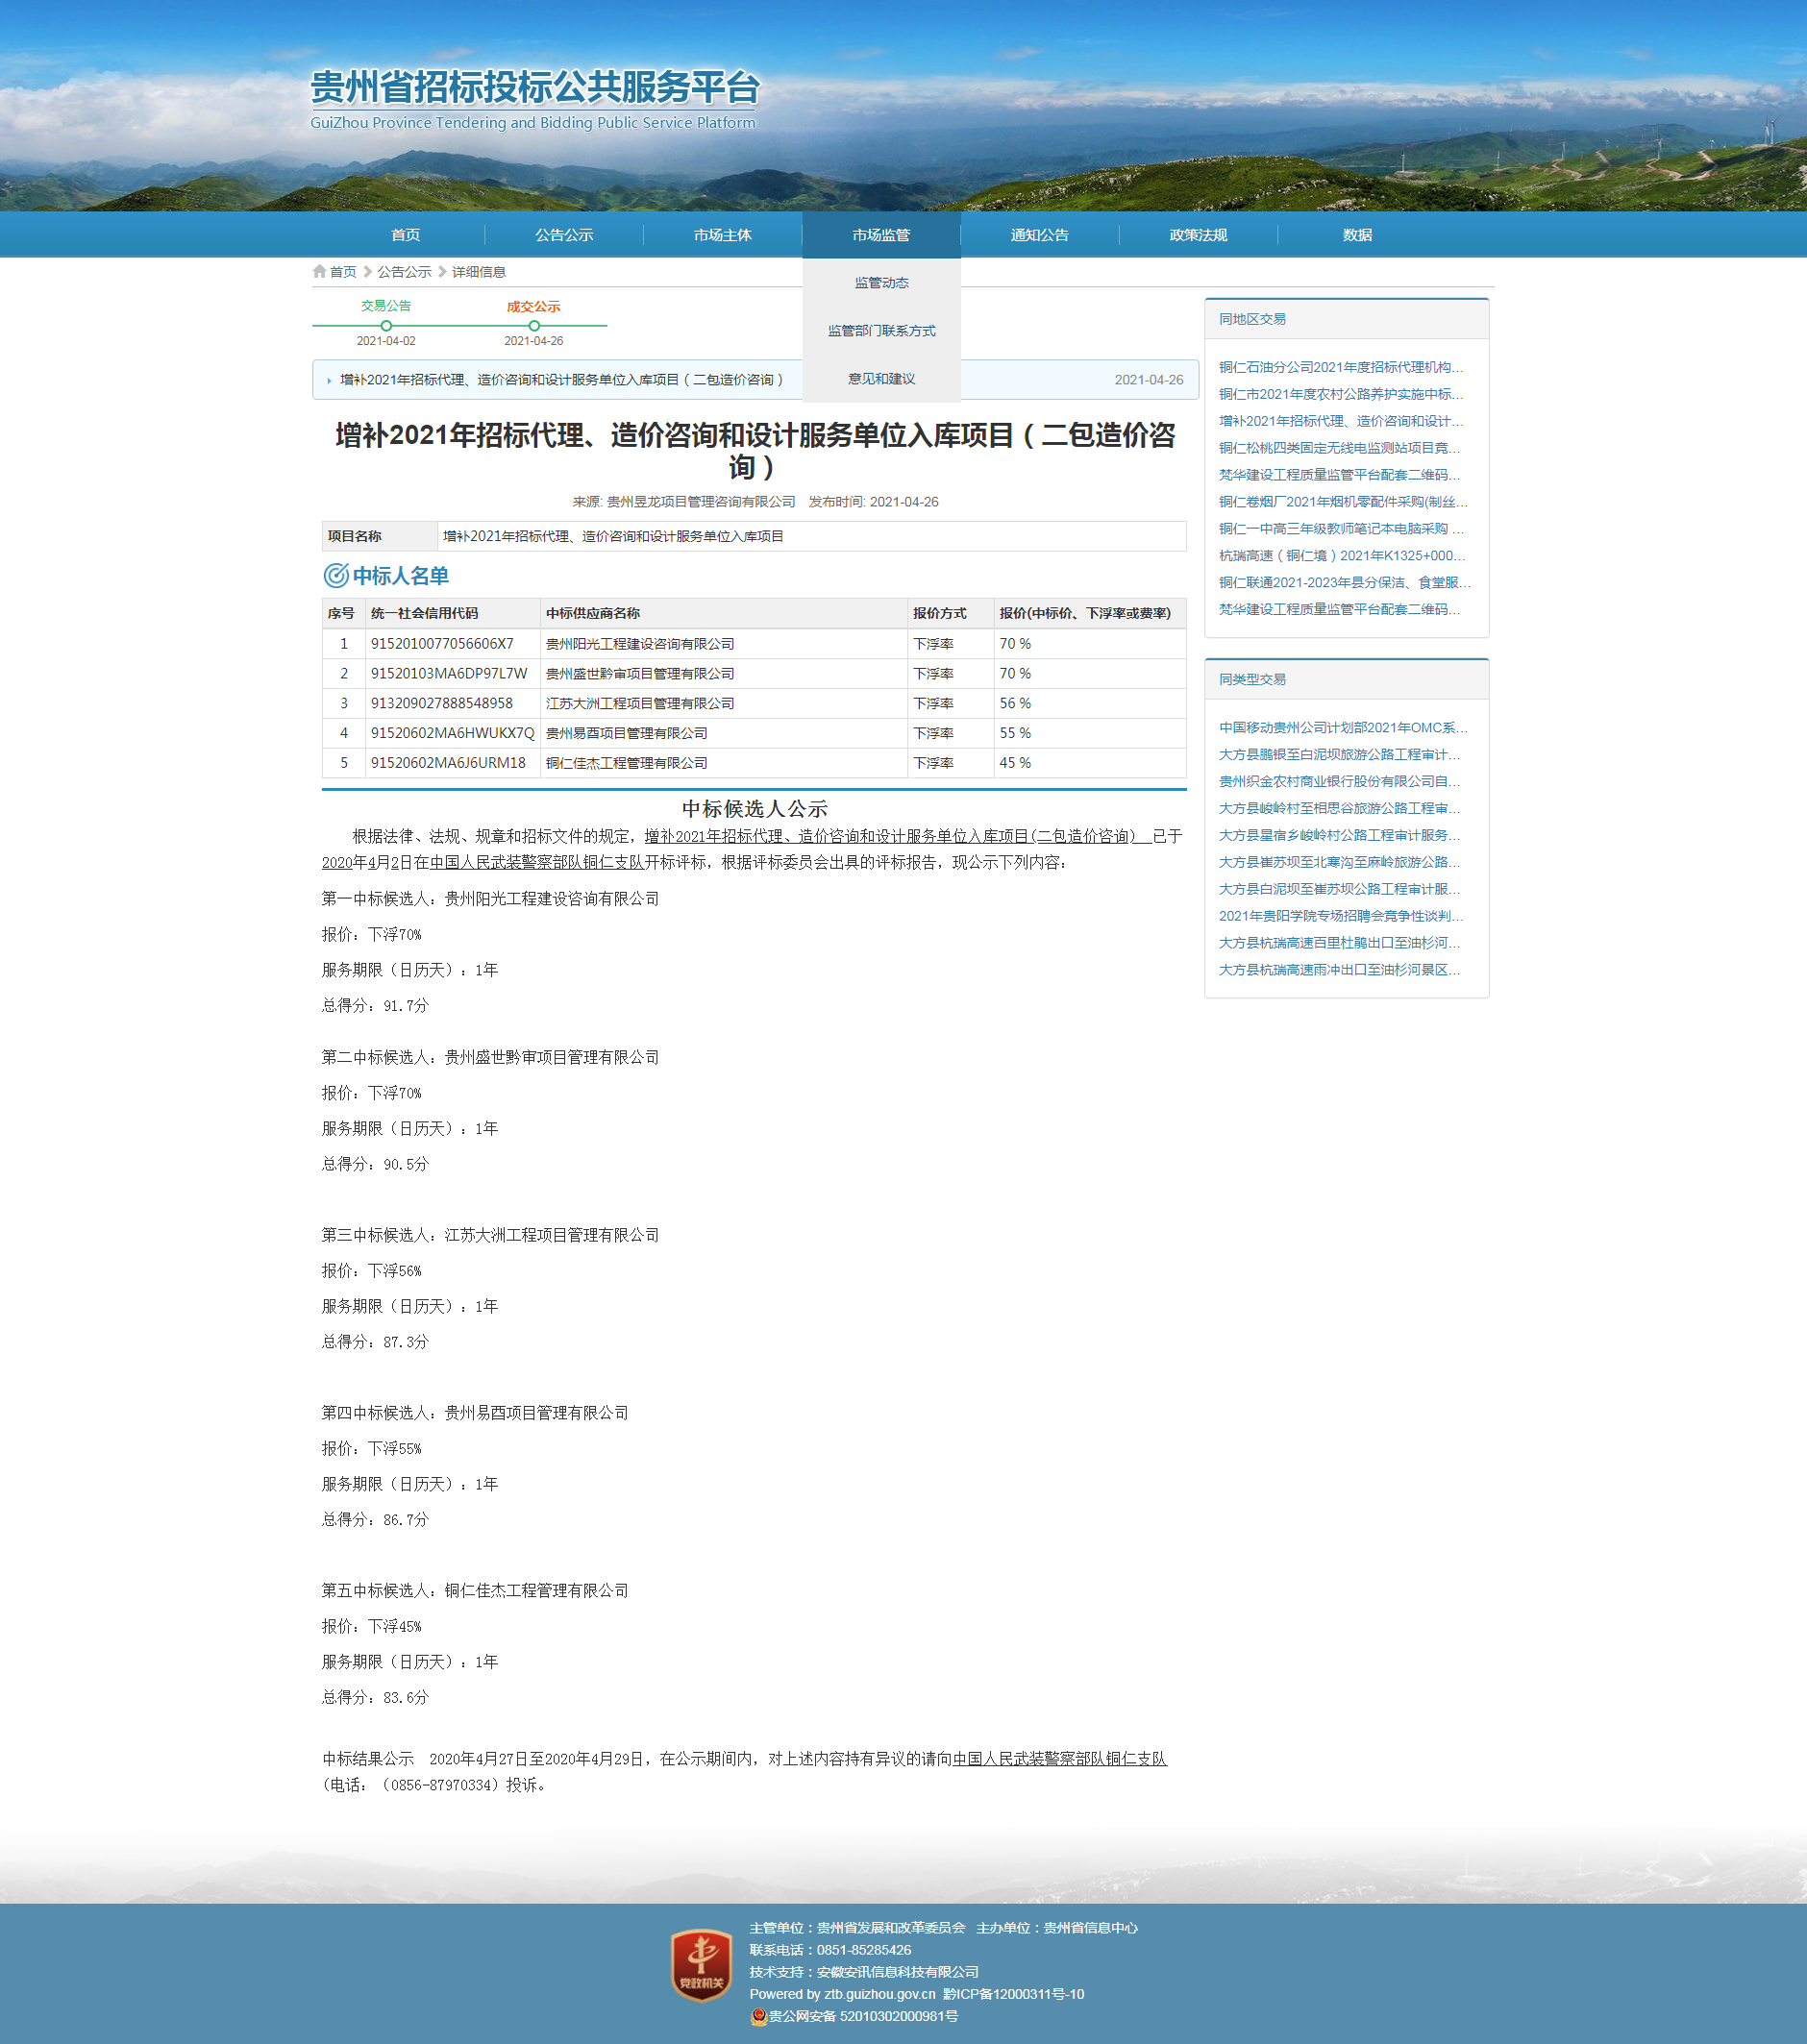The image size is (1807, 2044).
Task: Click table cell 江苏大洲工程项目管理有限公司
Action: click(x=722, y=704)
